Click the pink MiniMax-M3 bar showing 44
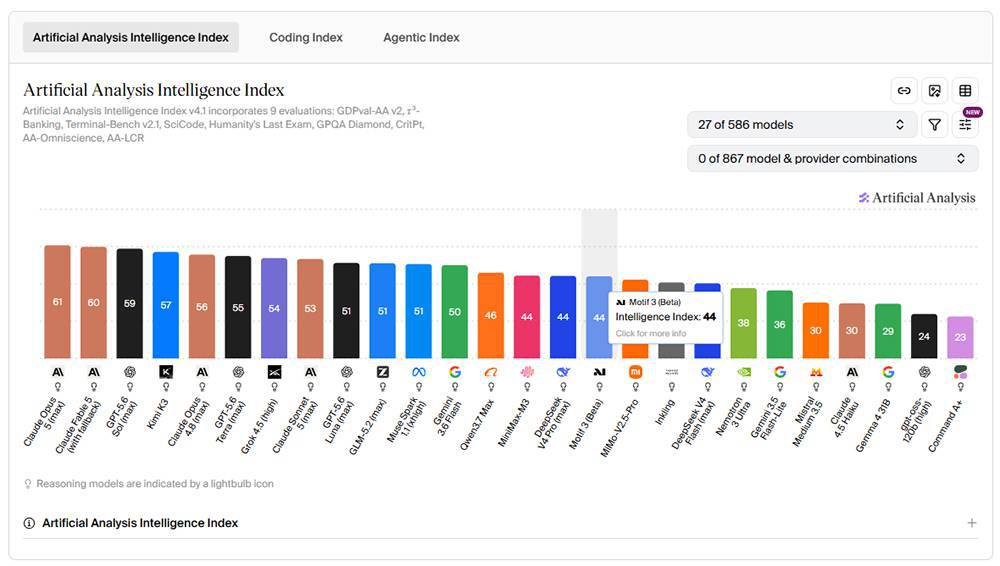 (x=527, y=317)
